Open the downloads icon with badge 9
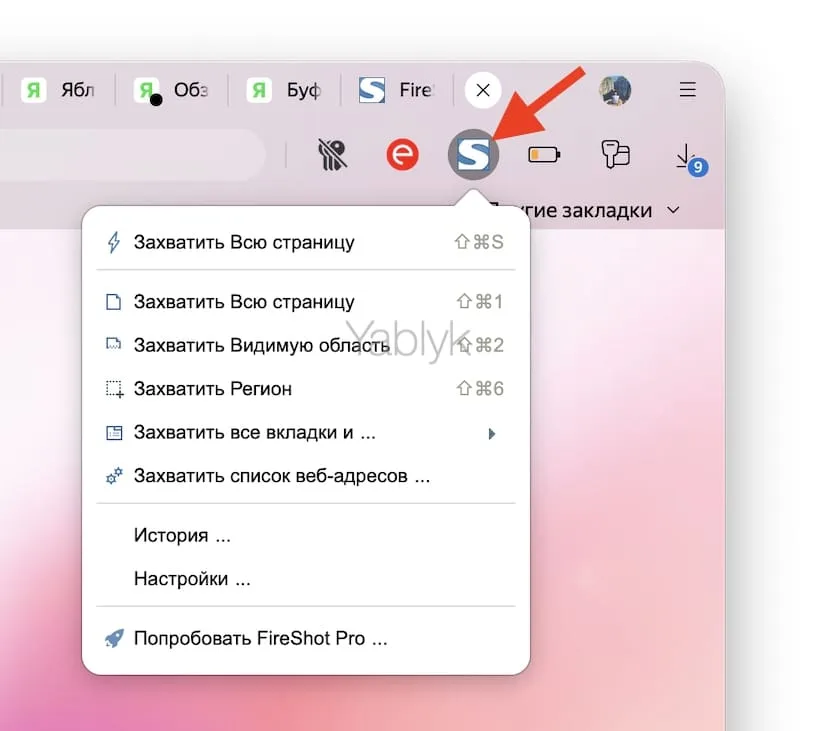The height and width of the screenshot is (731, 815). [x=686, y=155]
